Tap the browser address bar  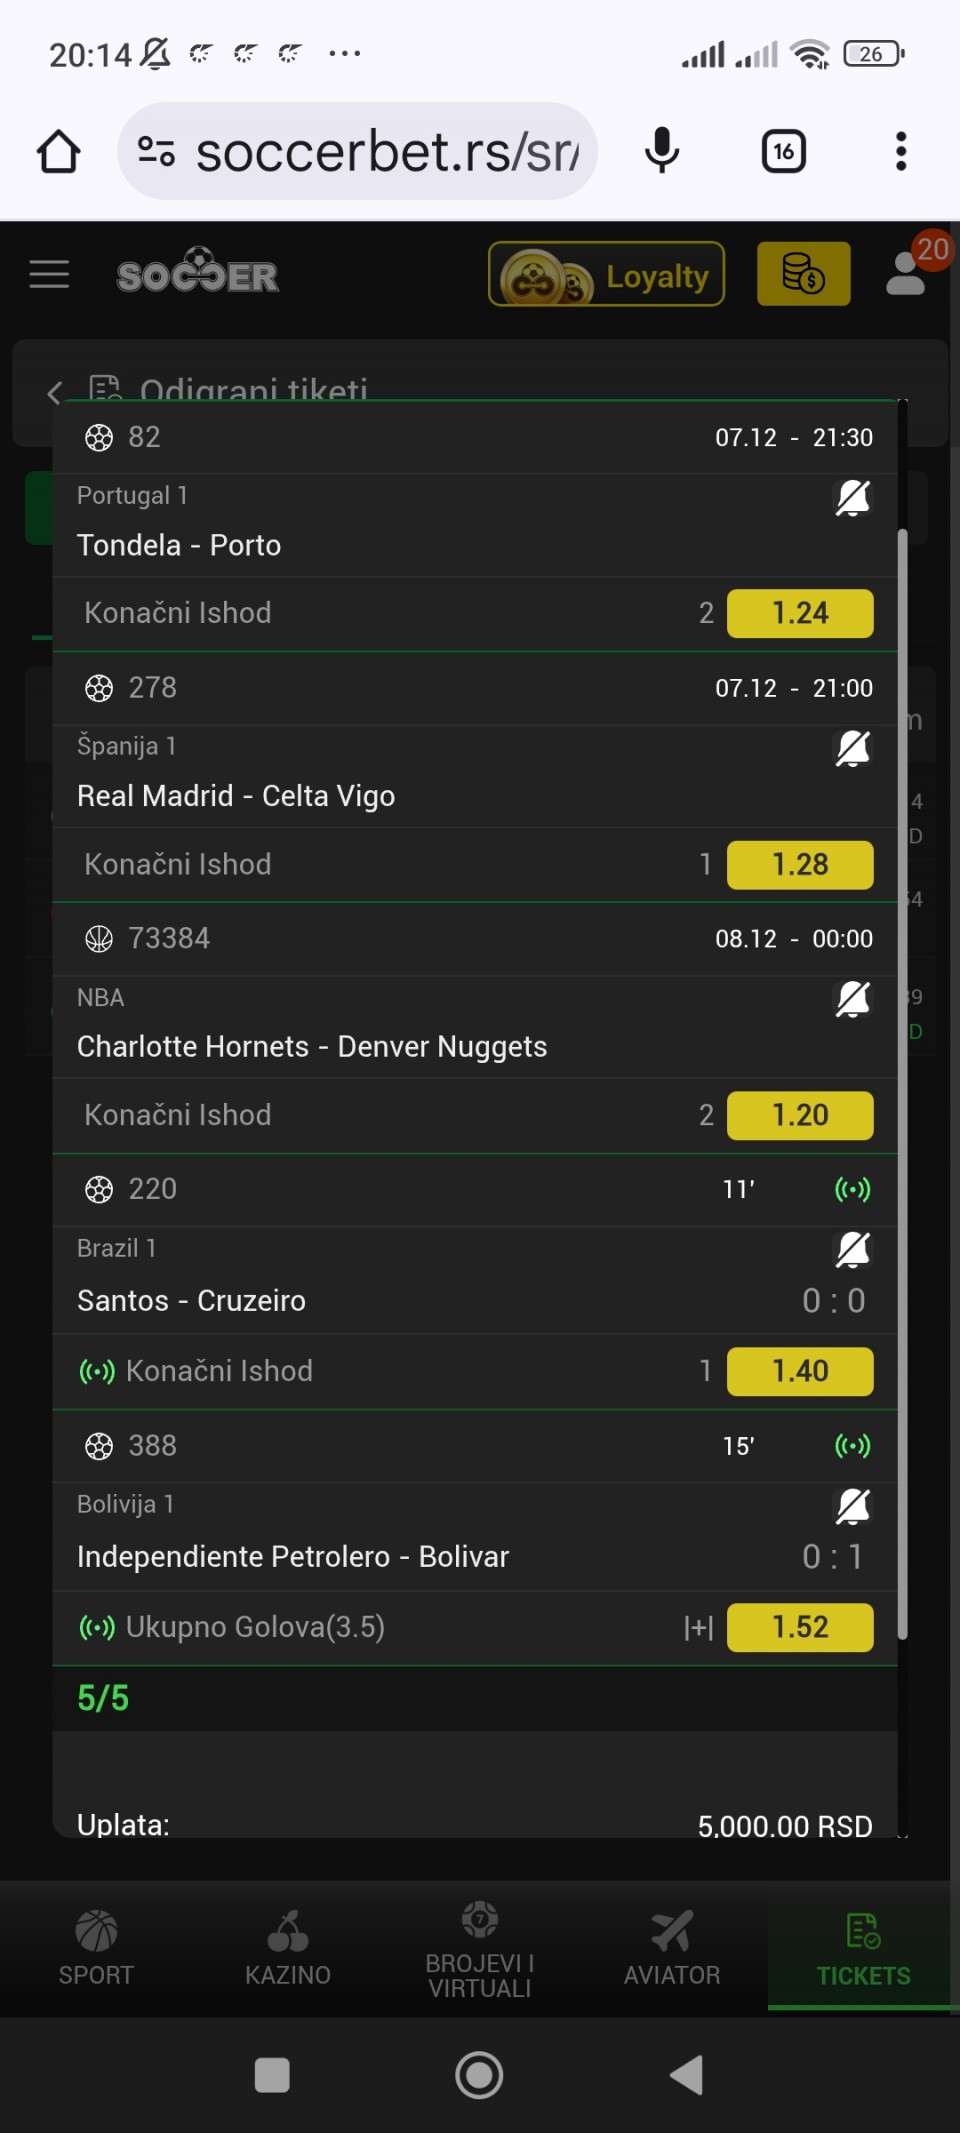pos(386,152)
